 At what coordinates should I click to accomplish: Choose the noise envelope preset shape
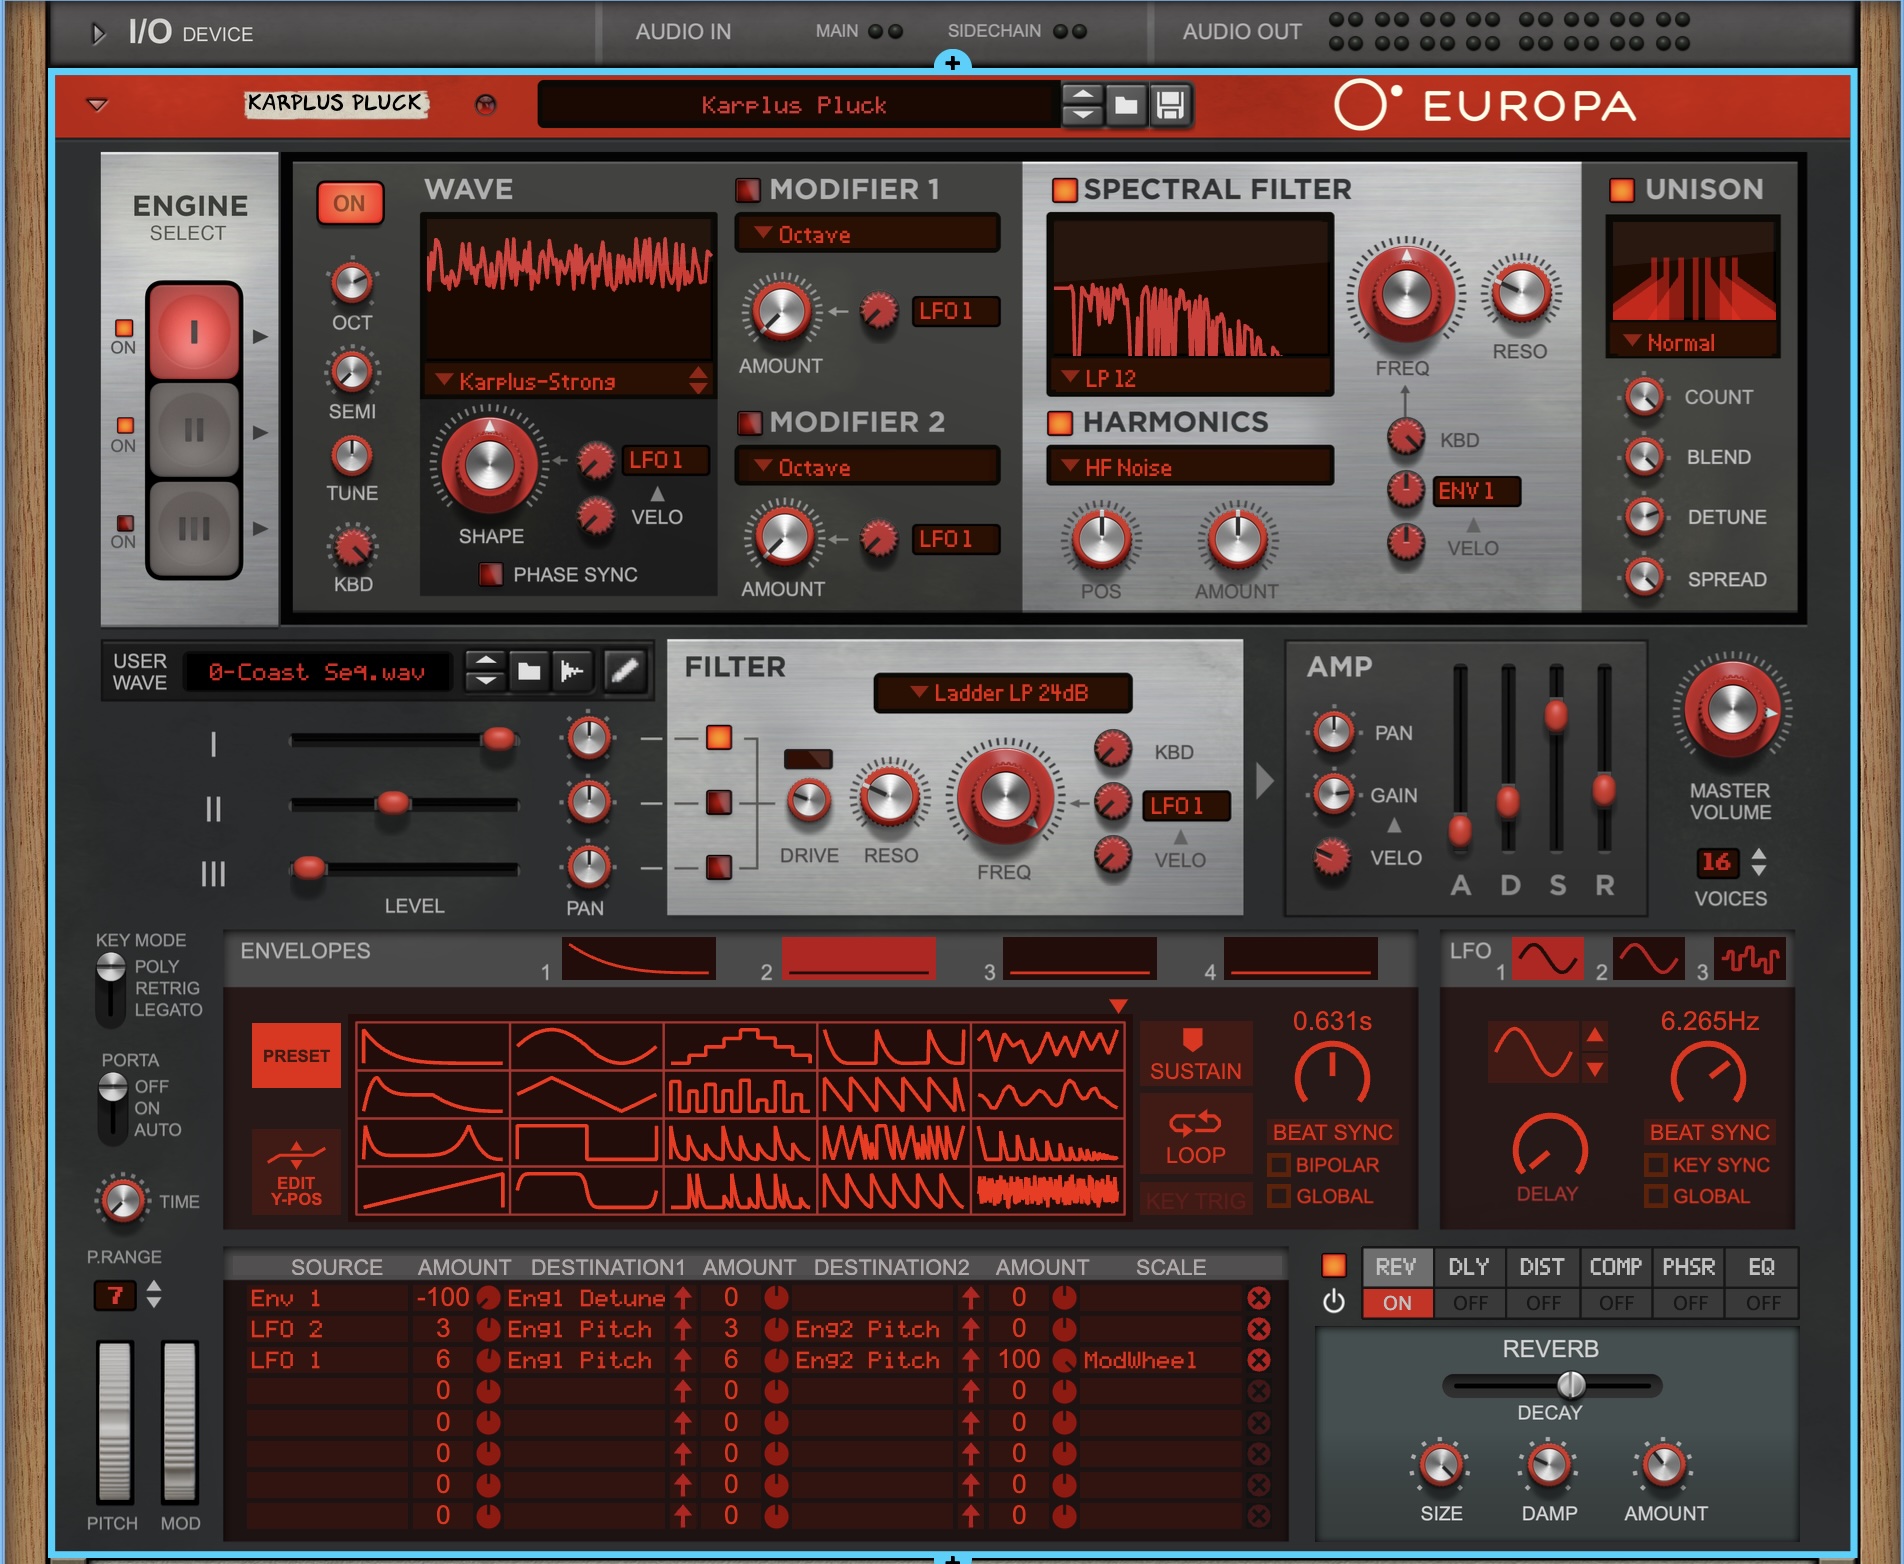1048,1190
